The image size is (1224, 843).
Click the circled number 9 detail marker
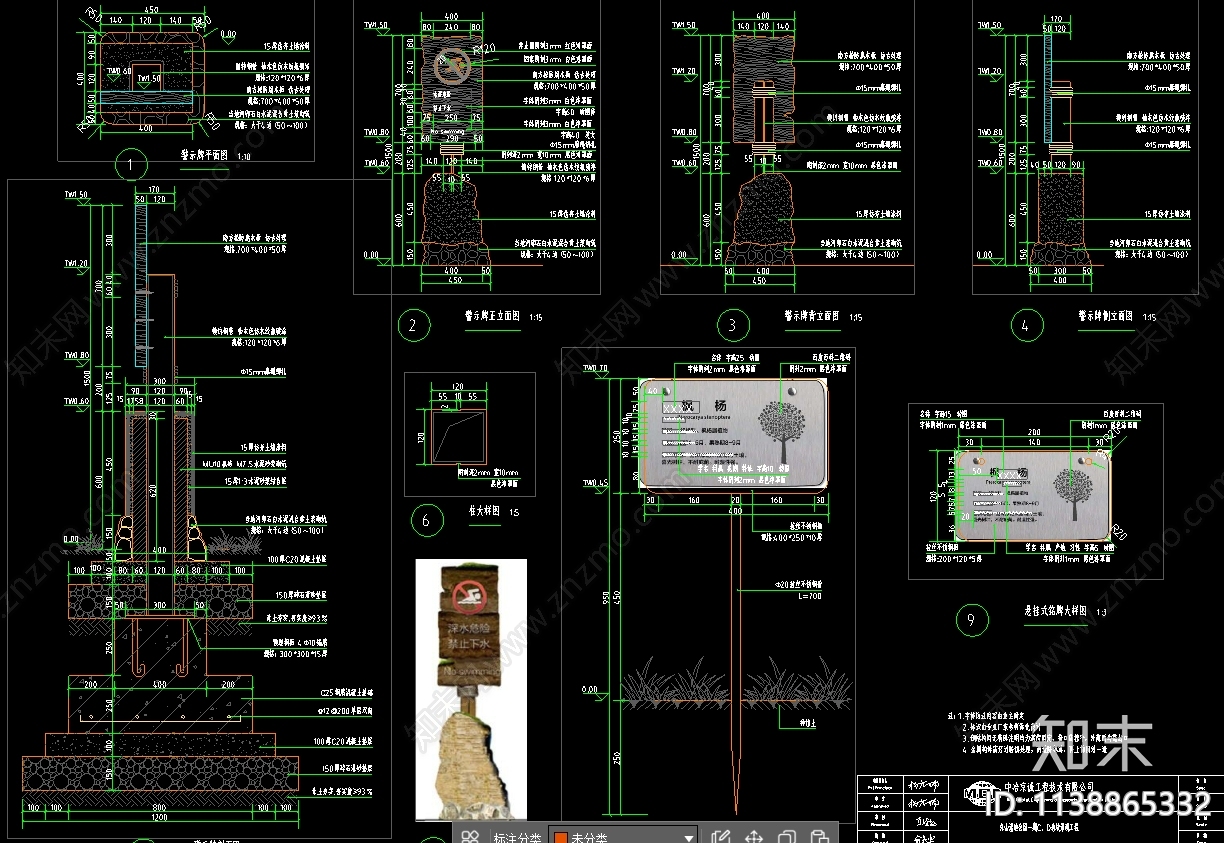971,621
